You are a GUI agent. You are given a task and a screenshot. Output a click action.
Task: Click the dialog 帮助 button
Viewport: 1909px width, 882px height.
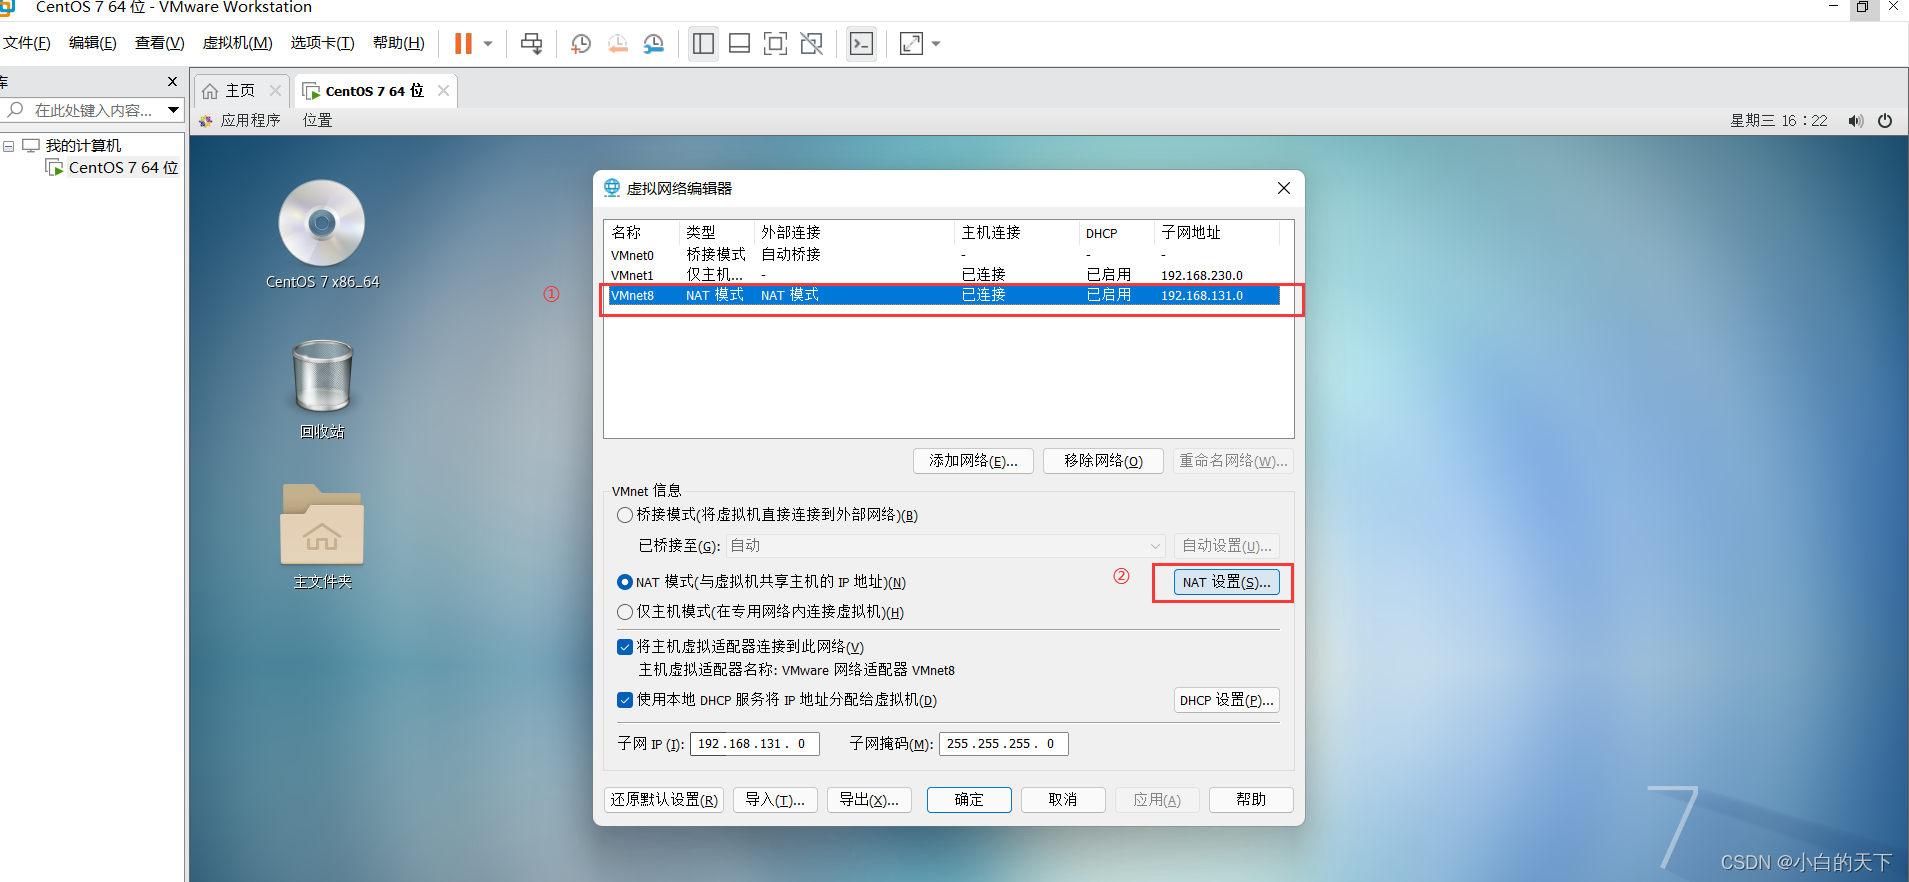pyautogui.click(x=1251, y=800)
